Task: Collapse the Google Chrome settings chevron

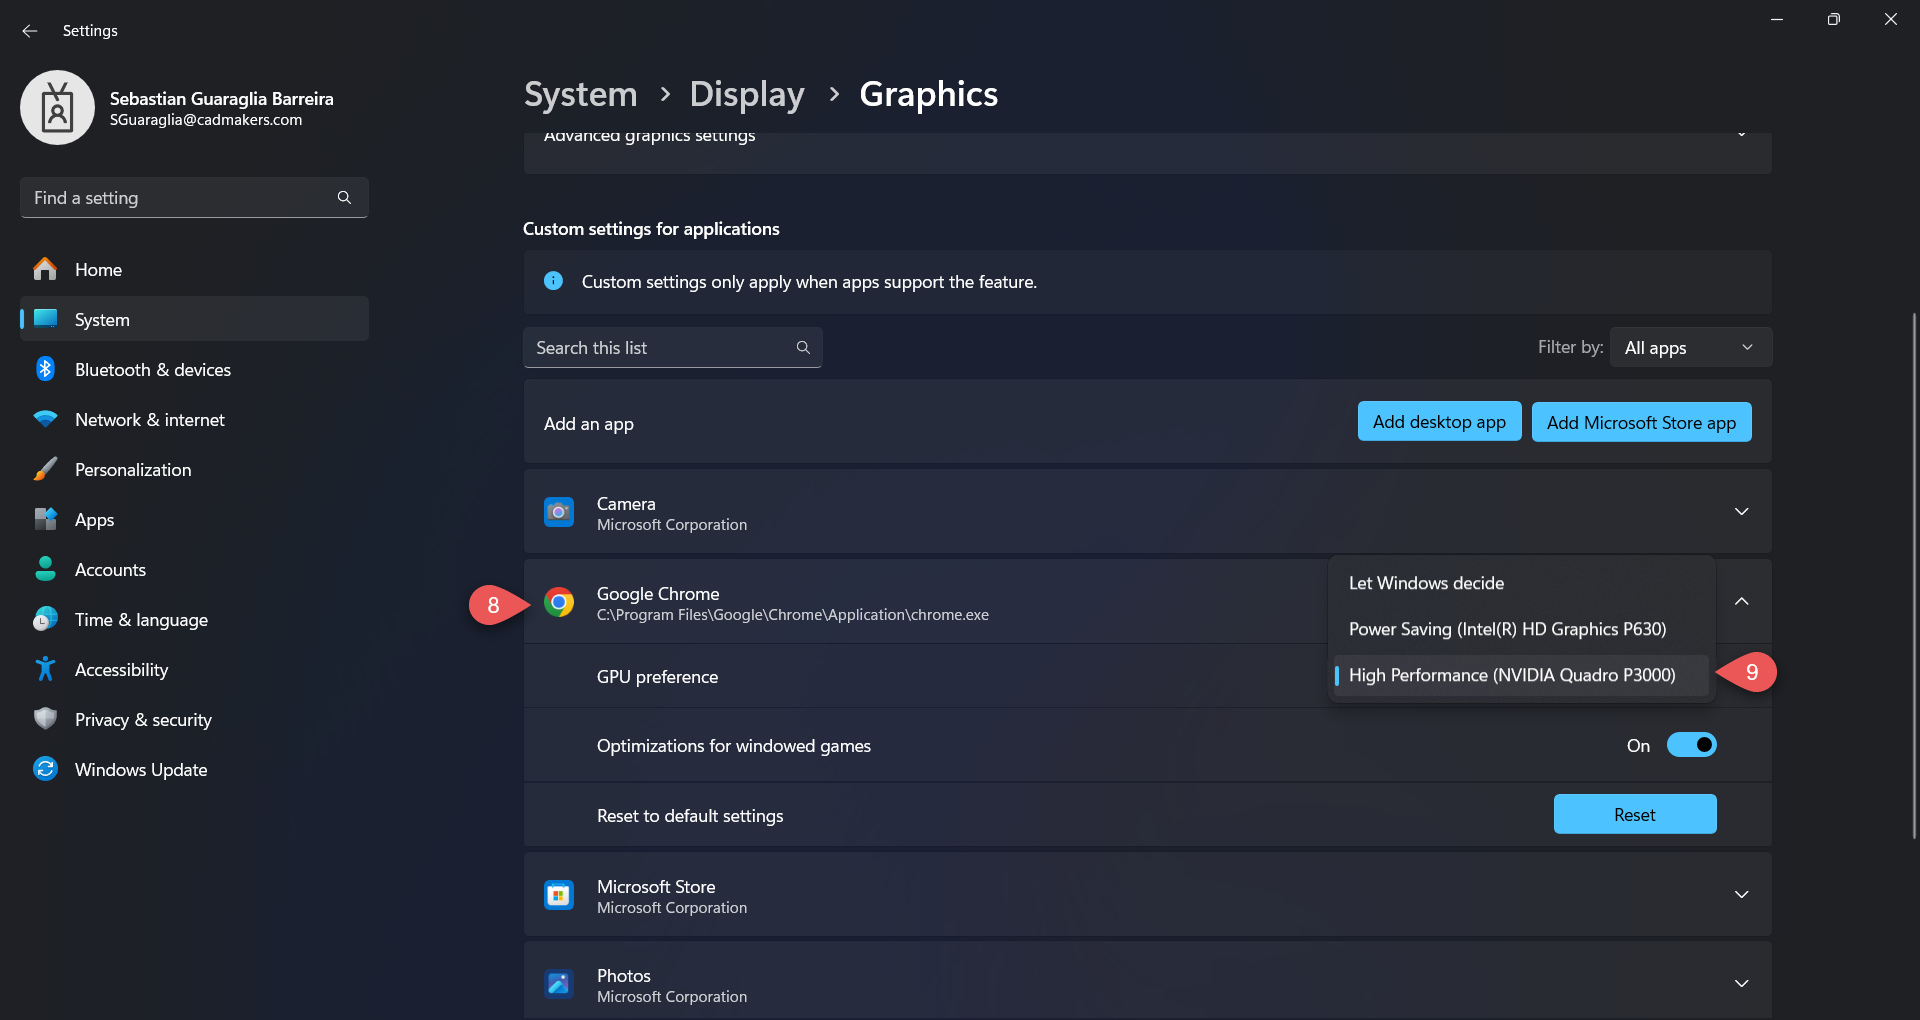Action: coord(1742,602)
